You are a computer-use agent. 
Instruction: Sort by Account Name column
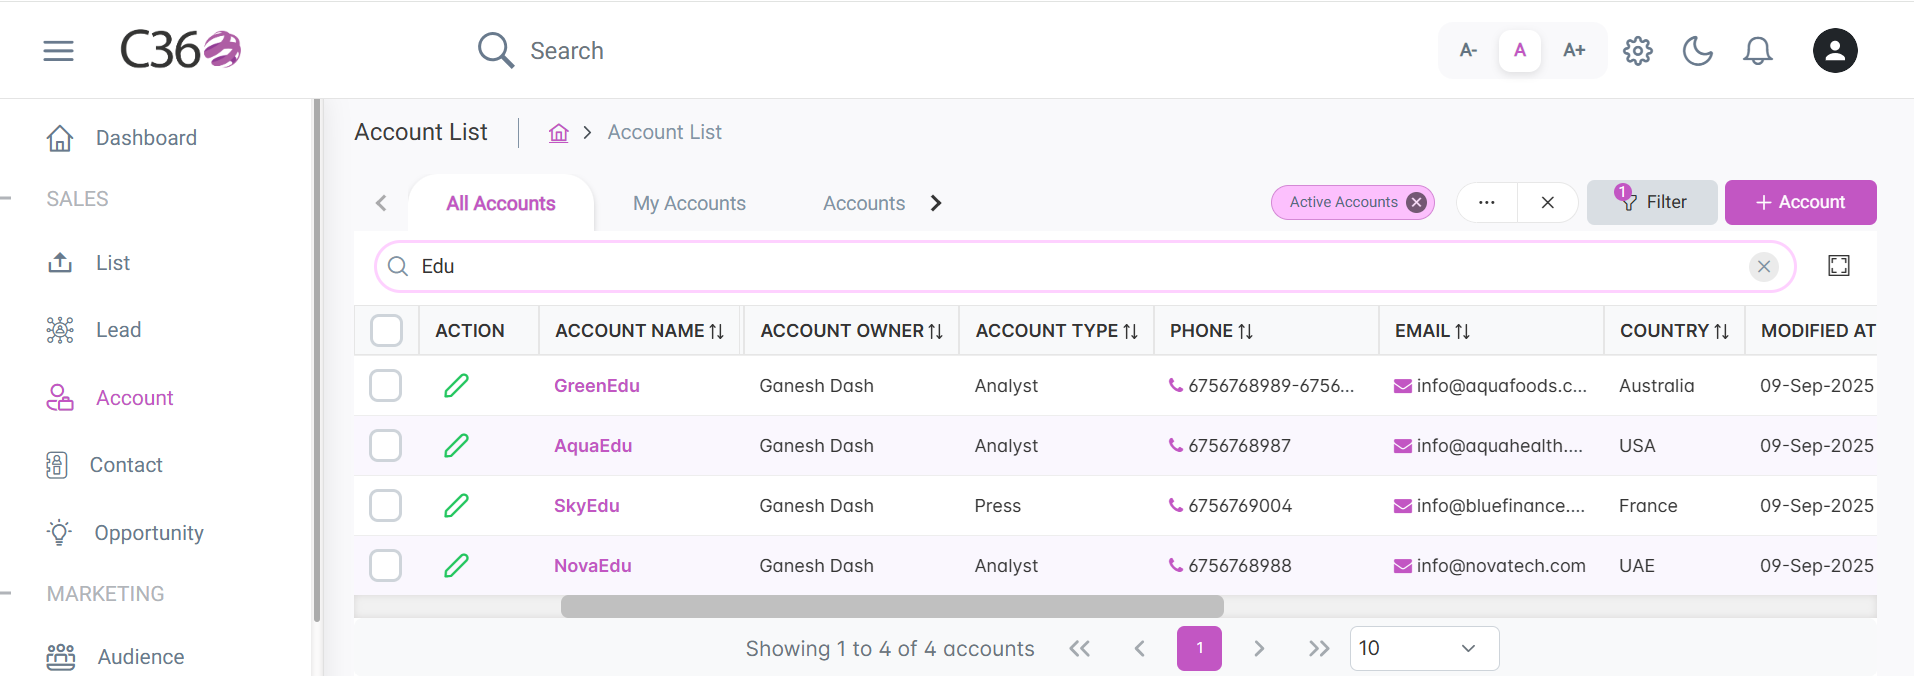(x=717, y=331)
